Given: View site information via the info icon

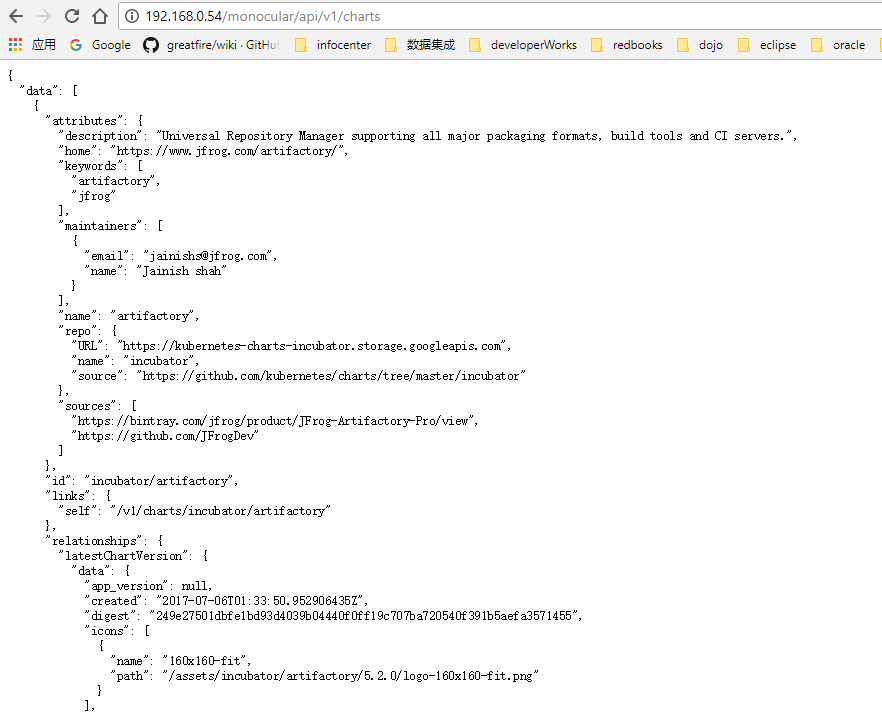Looking at the screenshot, I should [x=133, y=16].
